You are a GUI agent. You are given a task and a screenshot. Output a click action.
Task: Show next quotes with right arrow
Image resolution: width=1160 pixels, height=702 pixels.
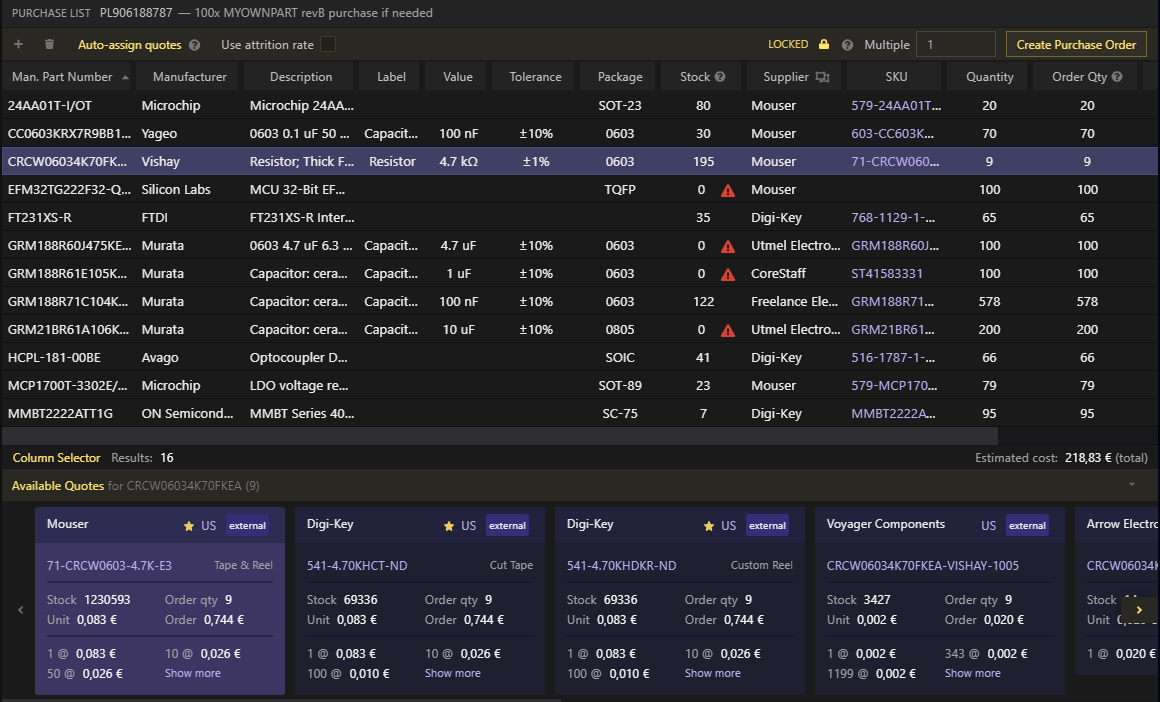coord(1139,610)
